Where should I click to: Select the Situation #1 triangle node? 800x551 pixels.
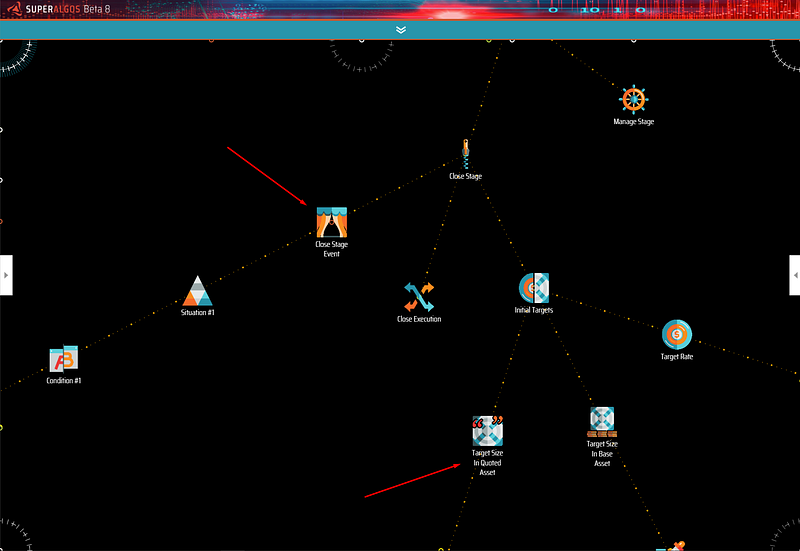(197, 291)
